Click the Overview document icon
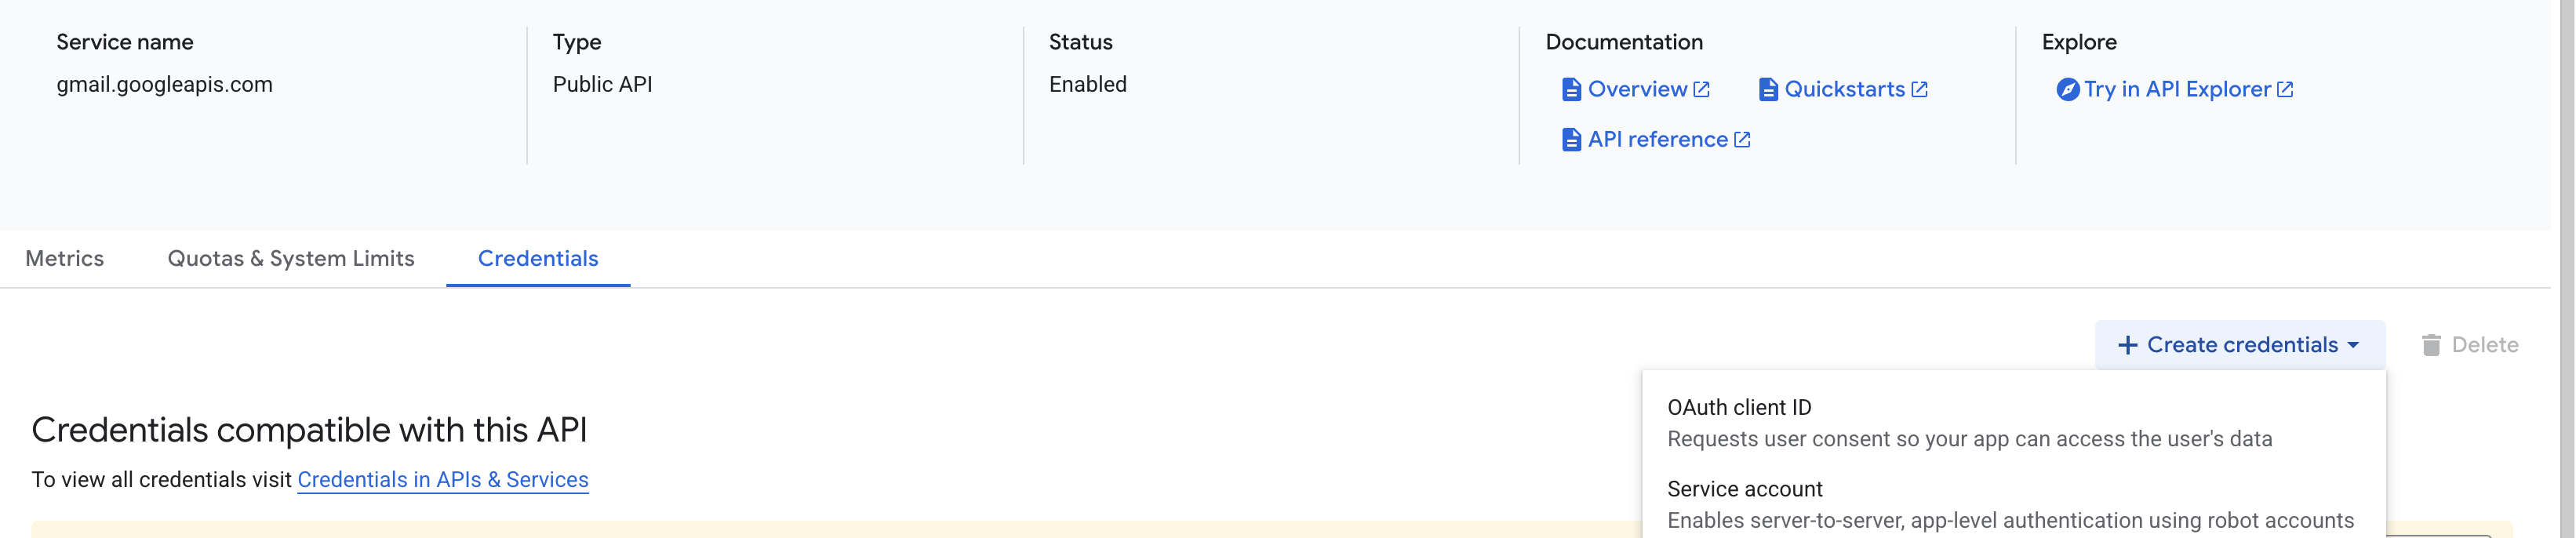The height and width of the screenshot is (538, 2576). pos(1571,90)
